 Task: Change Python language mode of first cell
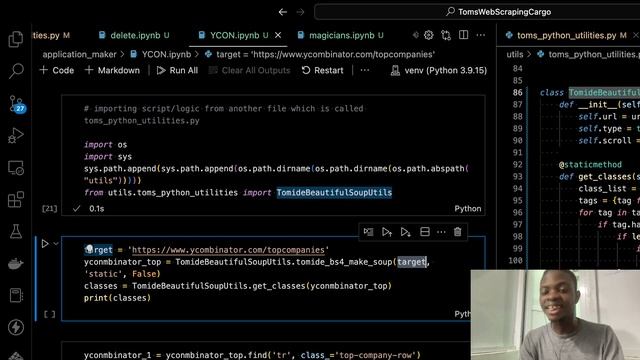(468, 209)
